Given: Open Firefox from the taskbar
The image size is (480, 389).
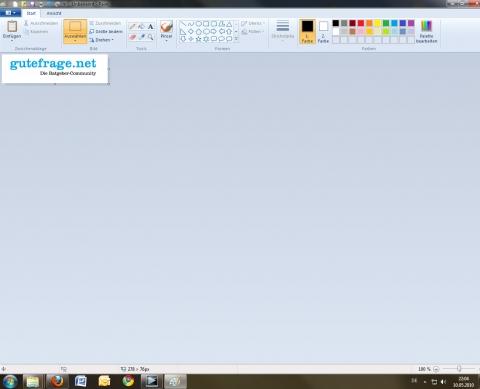Looking at the screenshot, I should pyautogui.click(x=57, y=381).
